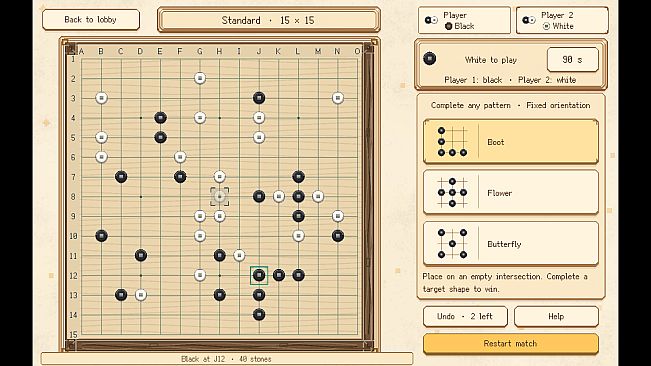
Task: Click the white stone at G2
Action: click(200, 78)
